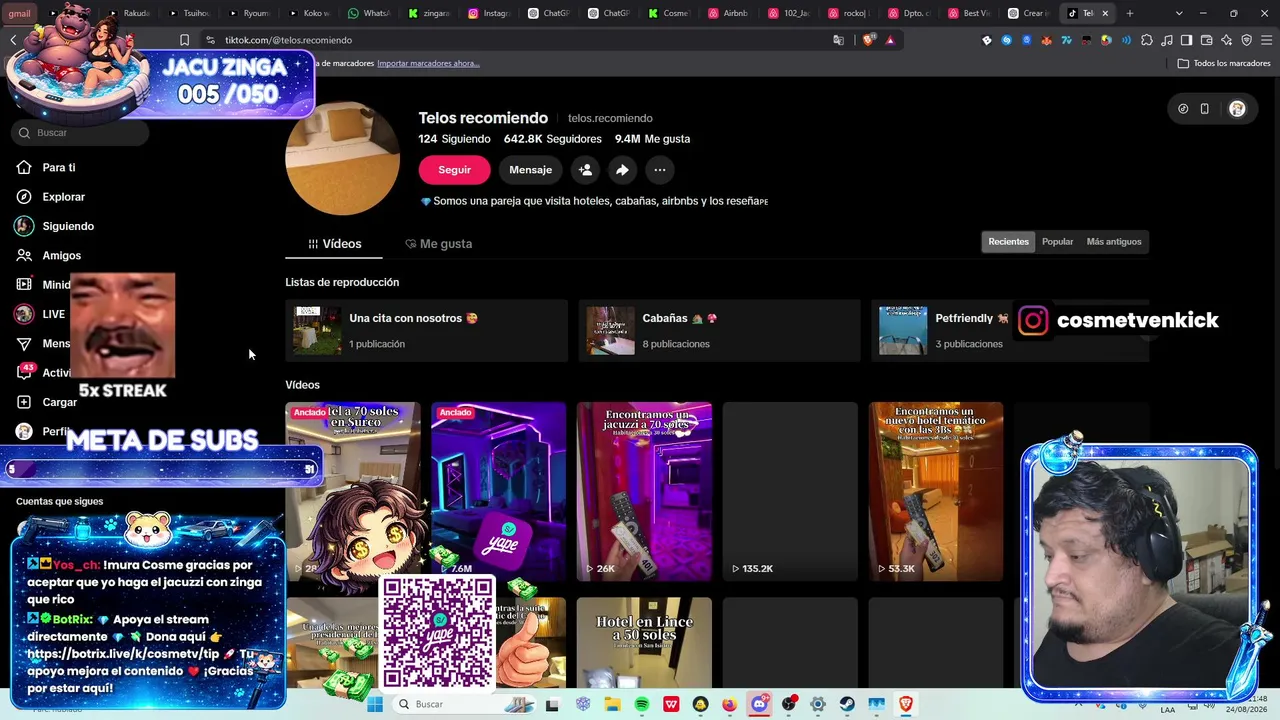1280x720 pixels.
Task: Sort videos by Recientes
Action: pos(1008,242)
